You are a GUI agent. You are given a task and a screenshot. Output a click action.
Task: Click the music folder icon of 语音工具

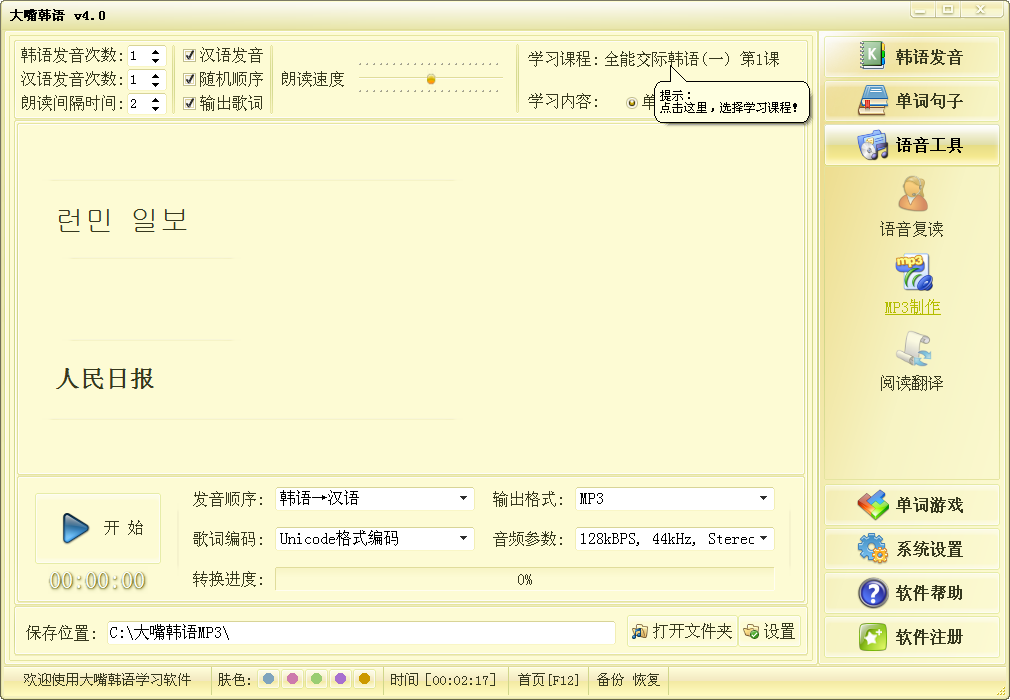point(872,145)
